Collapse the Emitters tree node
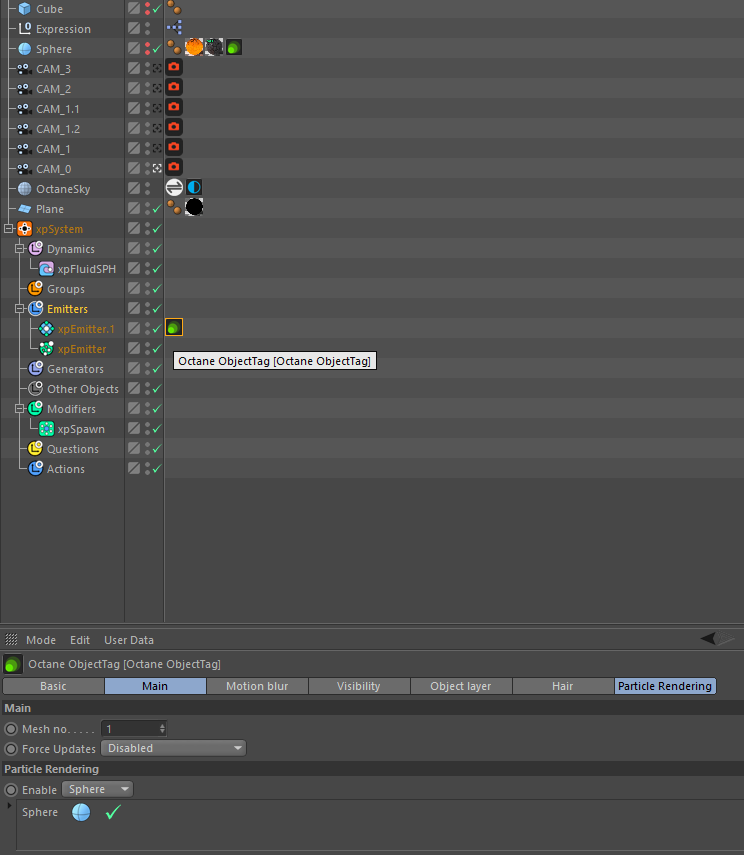Screen dimensions: 744x855 pyautogui.click(x=20, y=309)
